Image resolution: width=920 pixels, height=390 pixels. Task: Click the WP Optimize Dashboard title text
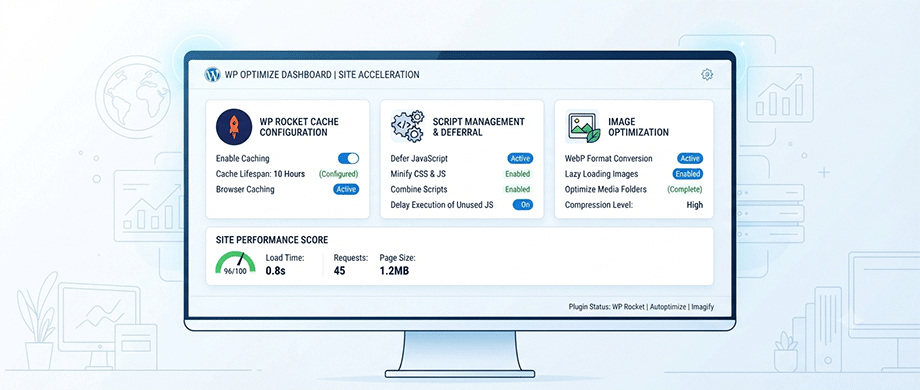322,75
